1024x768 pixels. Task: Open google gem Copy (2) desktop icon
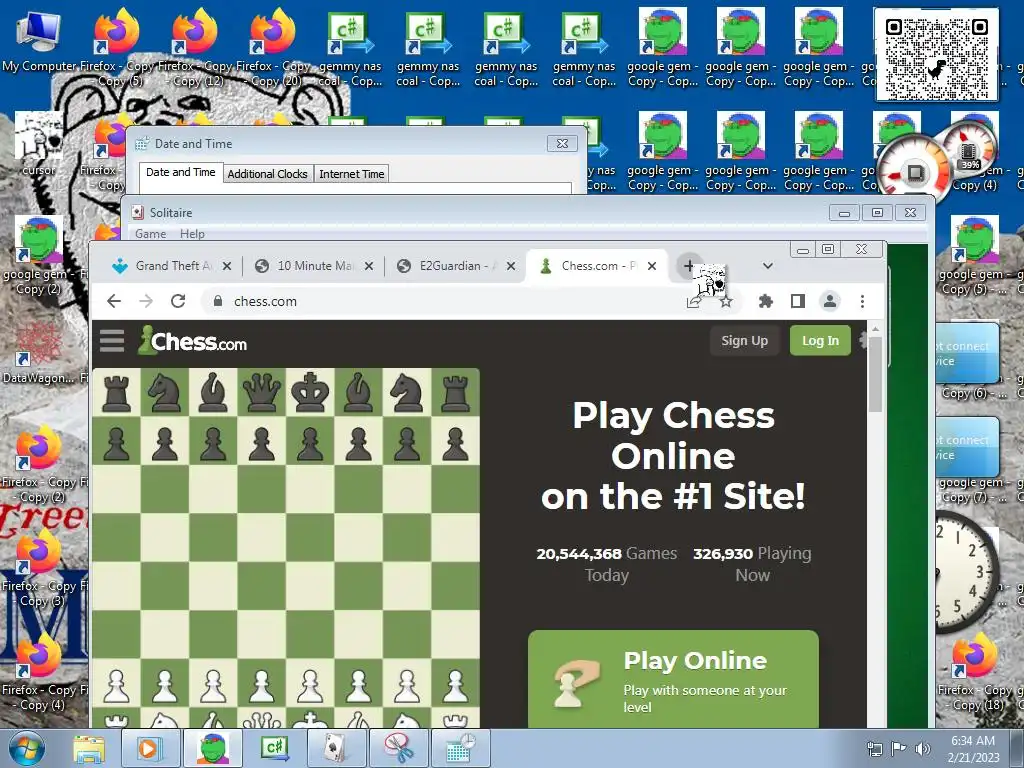click(x=39, y=255)
